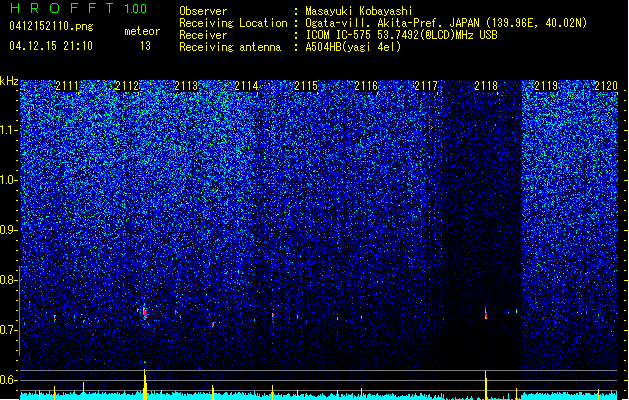Screen dimensions: 629x400
Task: Click the Receiving antenna label
Action: click(230, 47)
